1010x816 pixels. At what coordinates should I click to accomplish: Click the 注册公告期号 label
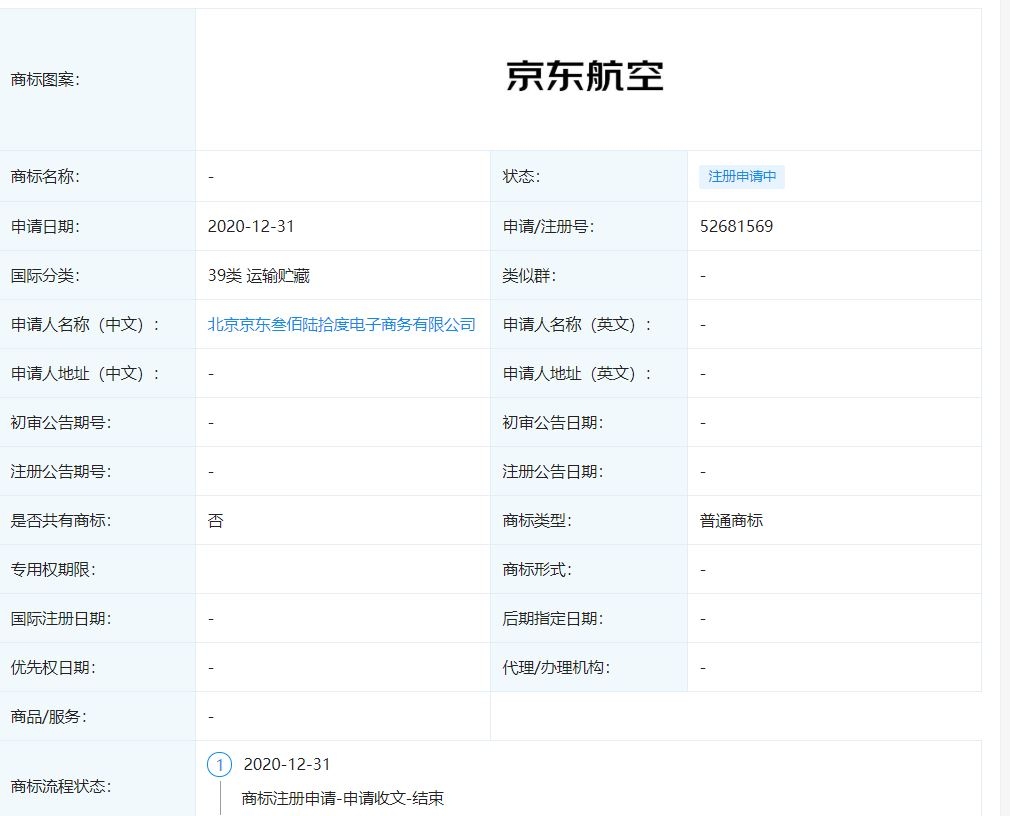(x=61, y=471)
